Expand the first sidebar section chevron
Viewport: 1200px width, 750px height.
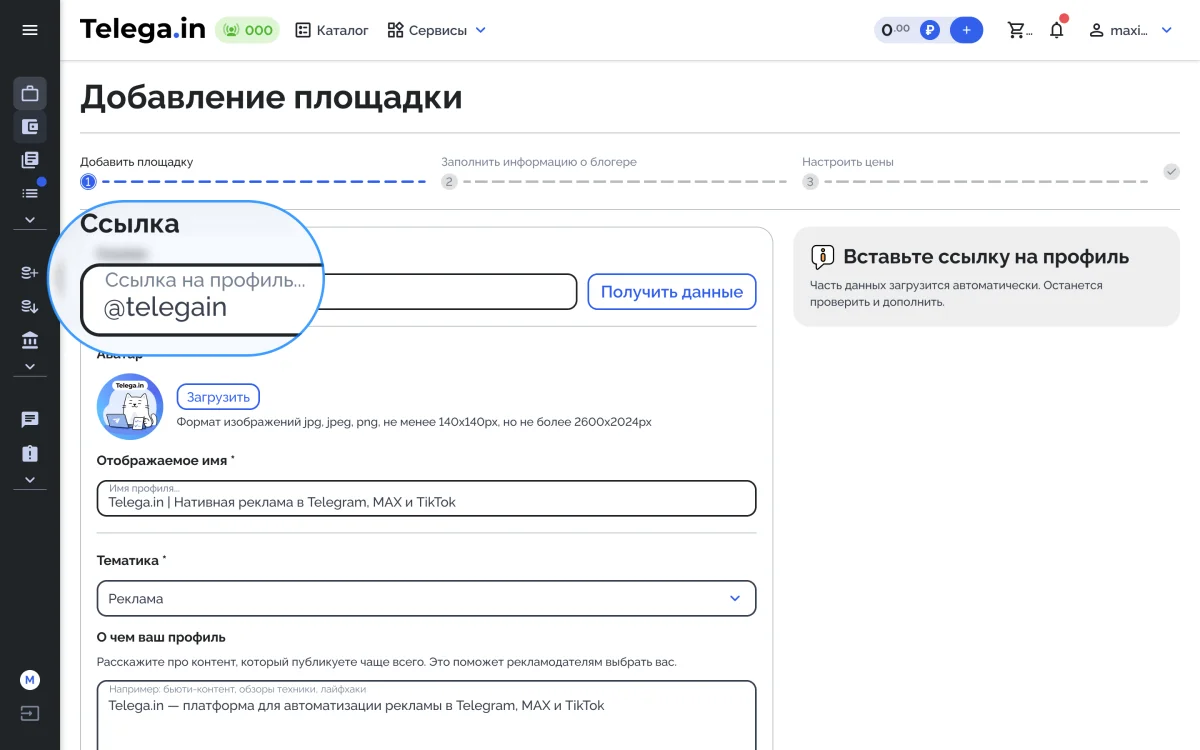[x=30, y=220]
